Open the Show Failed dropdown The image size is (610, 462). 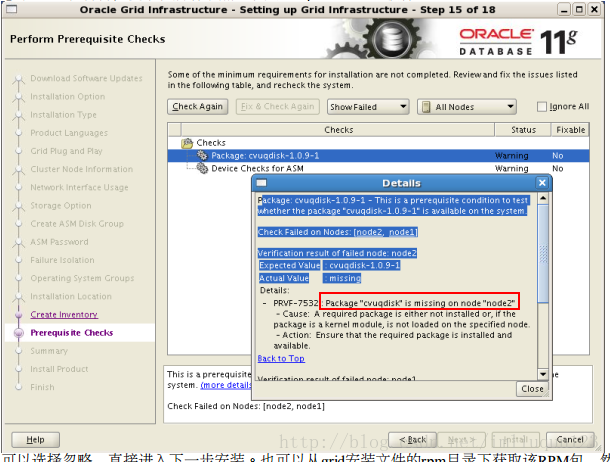click(368, 107)
